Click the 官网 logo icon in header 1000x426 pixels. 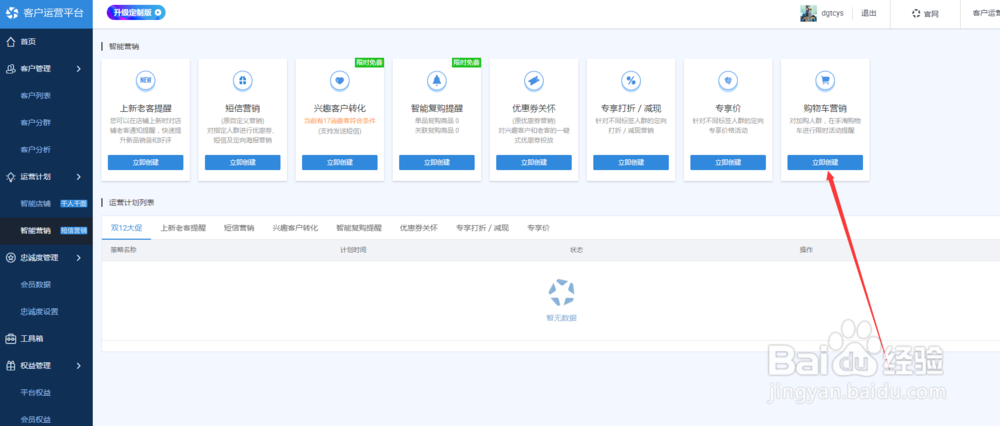tap(916, 13)
